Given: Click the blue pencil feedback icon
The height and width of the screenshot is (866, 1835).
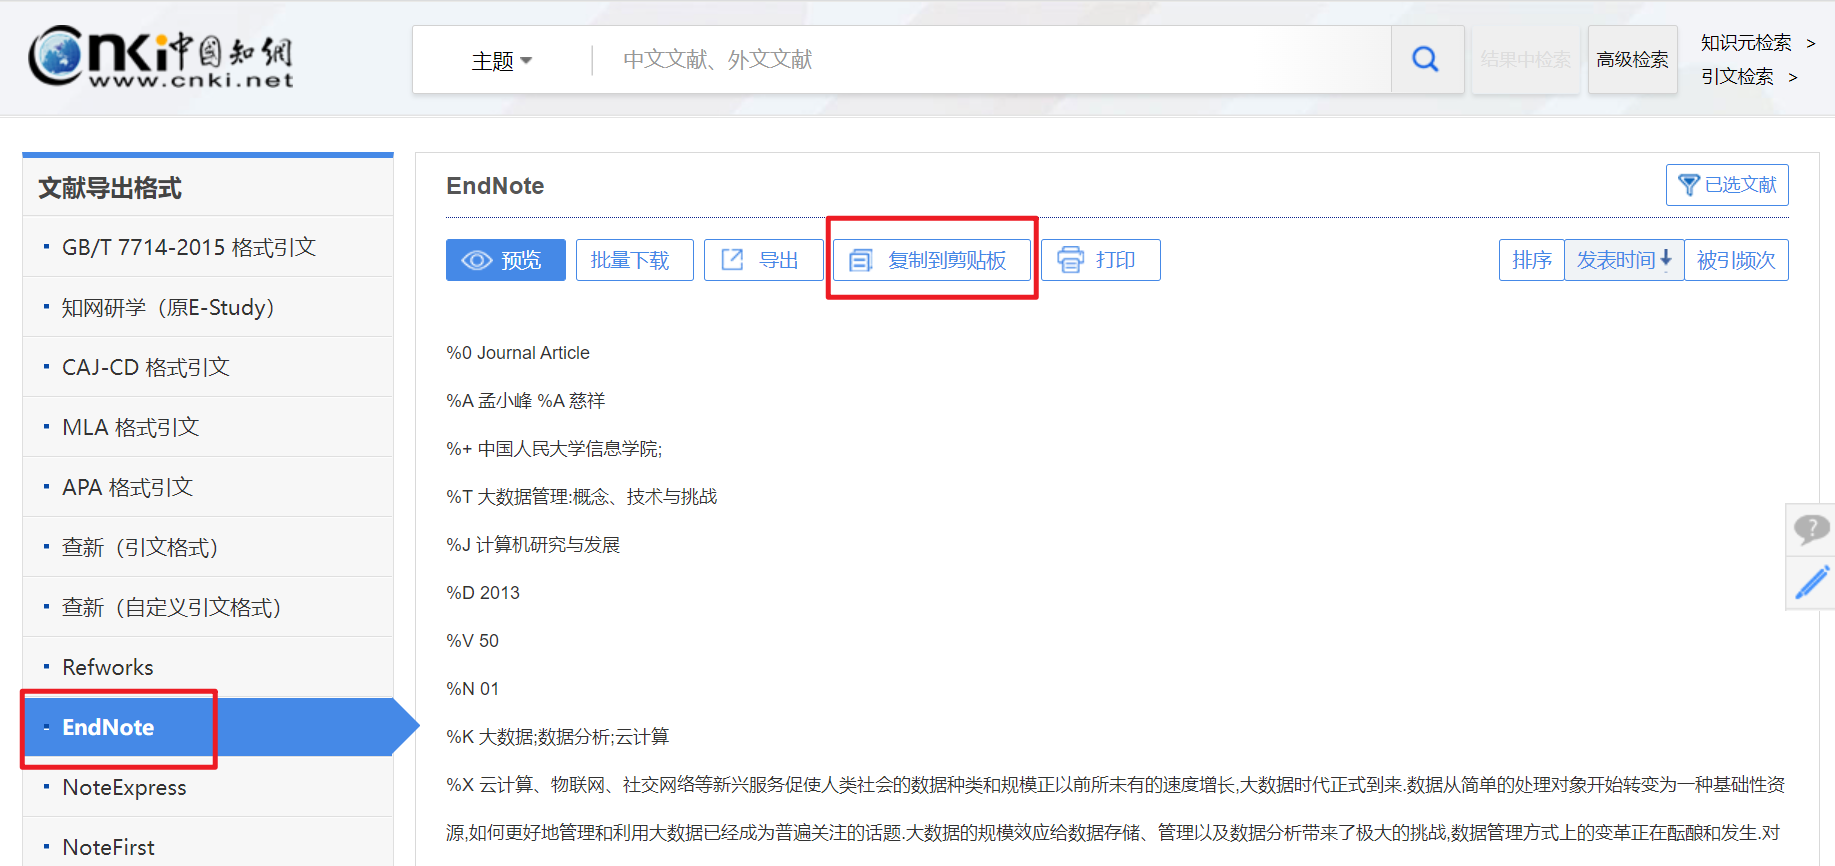Looking at the screenshot, I should click(x=1811, y=582).
